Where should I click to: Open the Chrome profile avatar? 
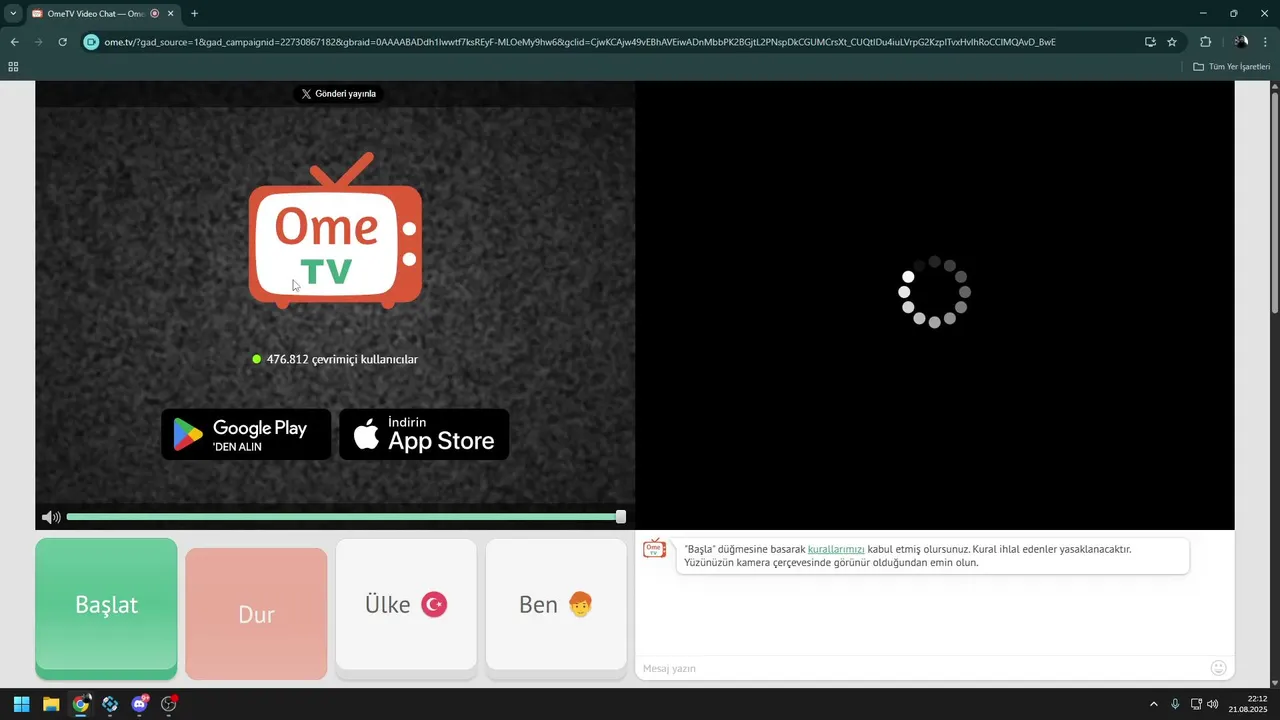coord(1241,42)
